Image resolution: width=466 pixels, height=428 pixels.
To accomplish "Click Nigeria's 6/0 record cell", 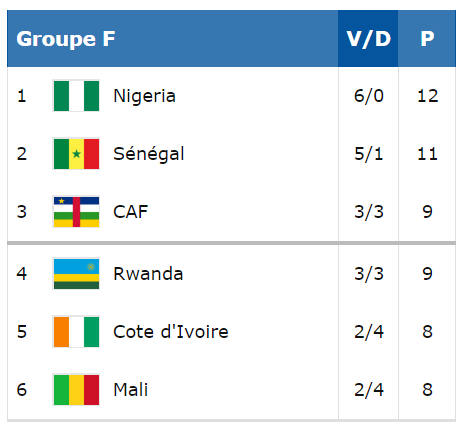I will (x=369, y=96).
